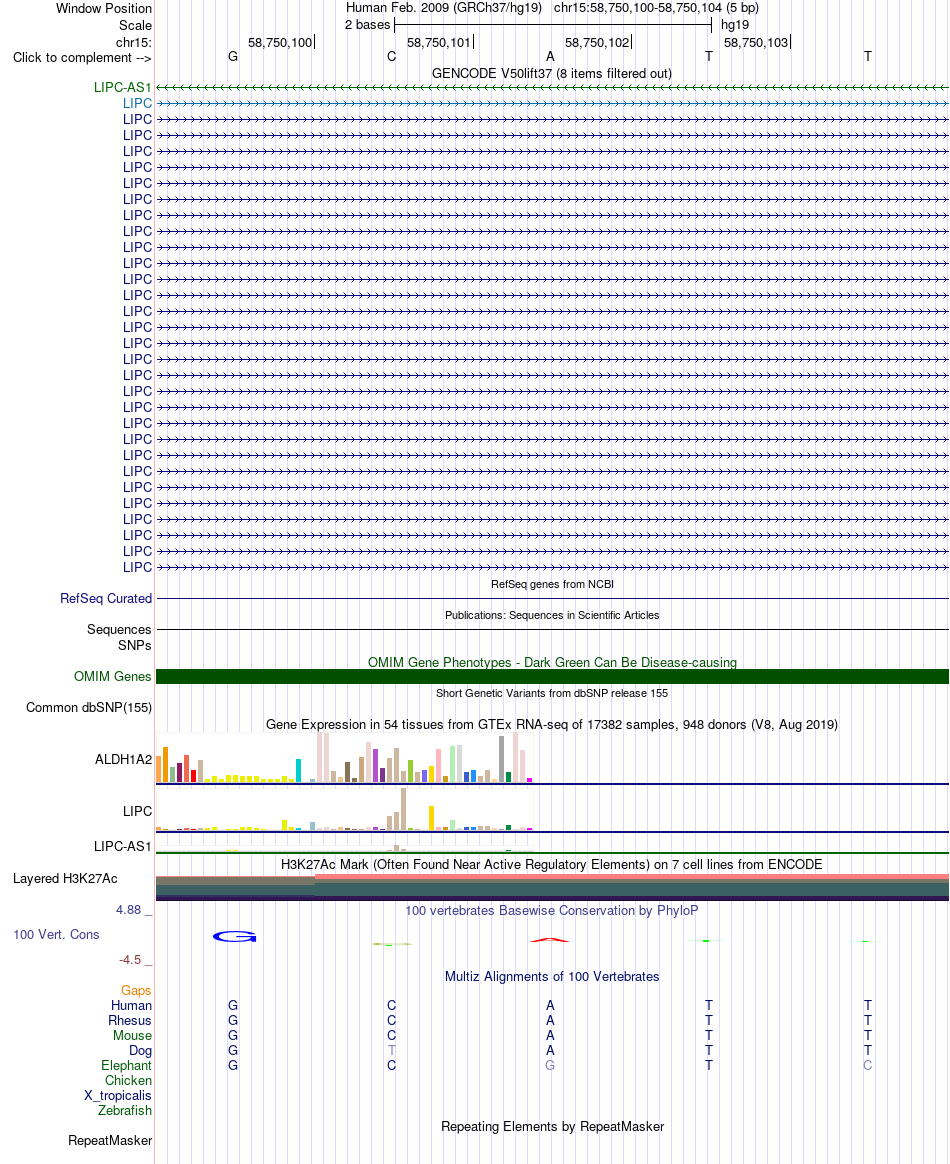Open the GTEx Gene Expression track title

click(551, 725)
